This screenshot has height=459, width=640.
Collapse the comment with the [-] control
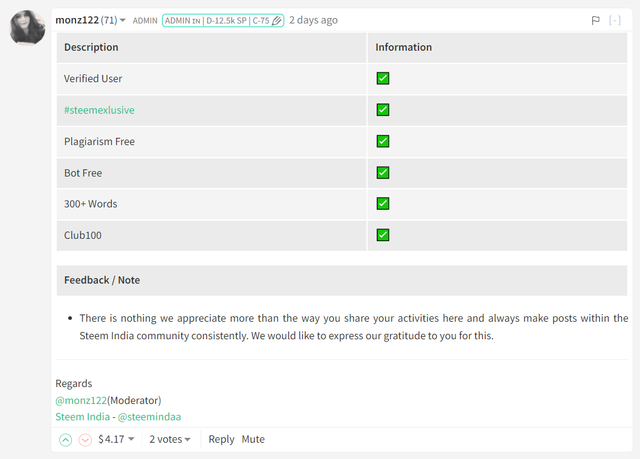[x=615, y=20]
